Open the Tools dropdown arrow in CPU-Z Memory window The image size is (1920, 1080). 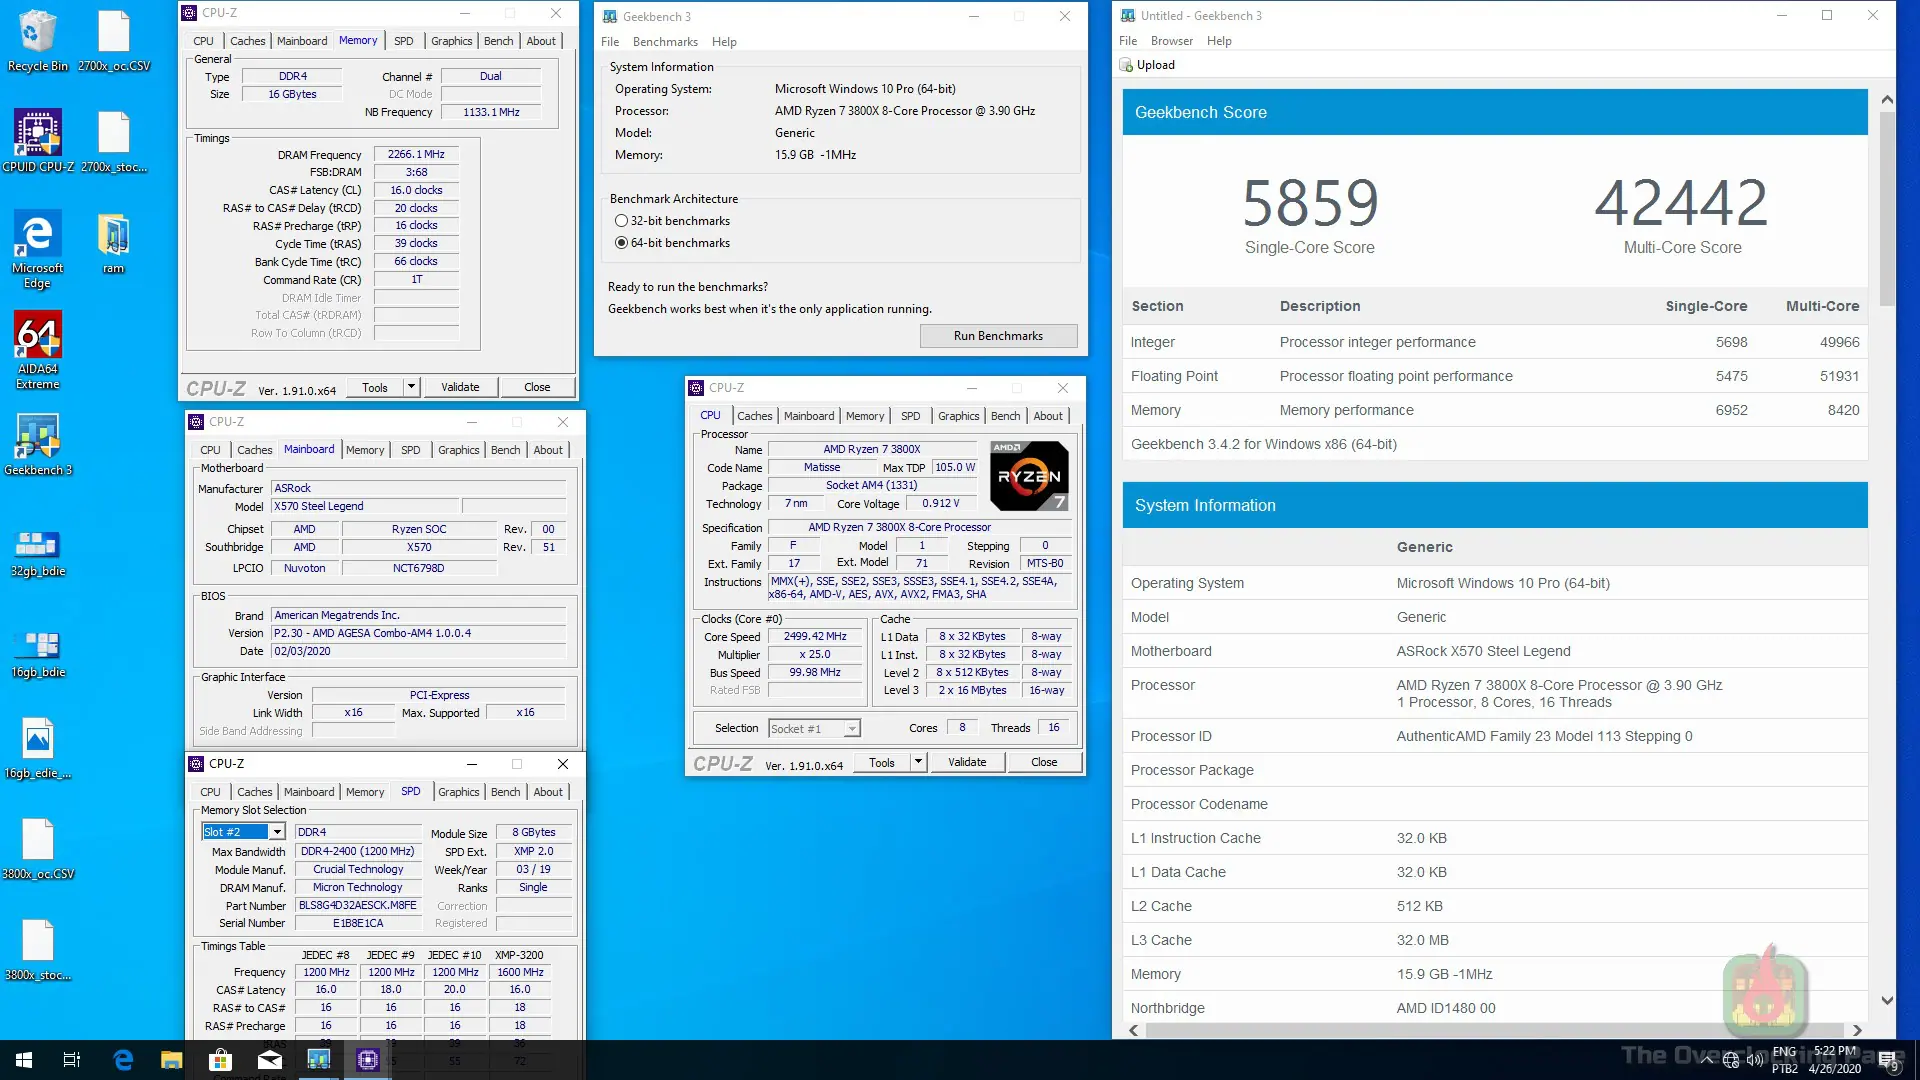[x=411, y=387]
